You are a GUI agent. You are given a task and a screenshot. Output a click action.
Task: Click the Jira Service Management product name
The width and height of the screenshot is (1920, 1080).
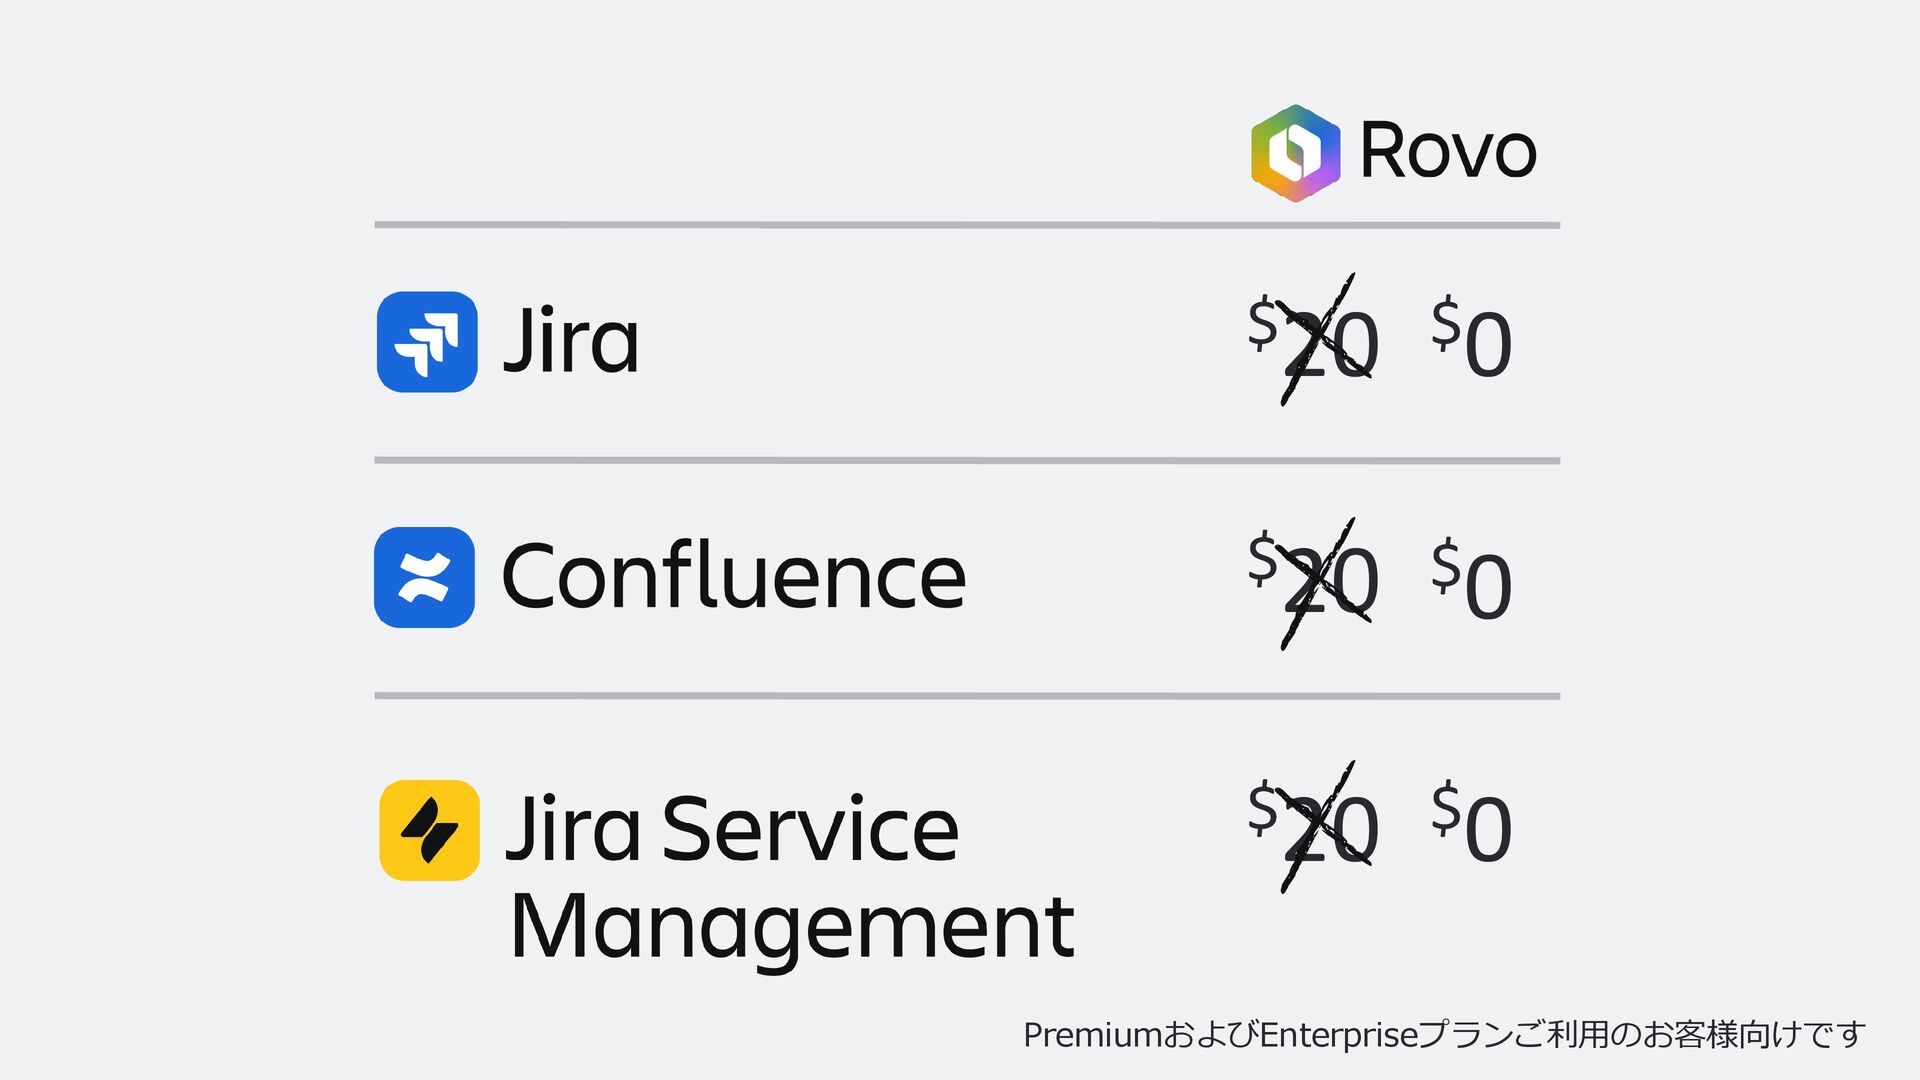(x=792, y=877)
